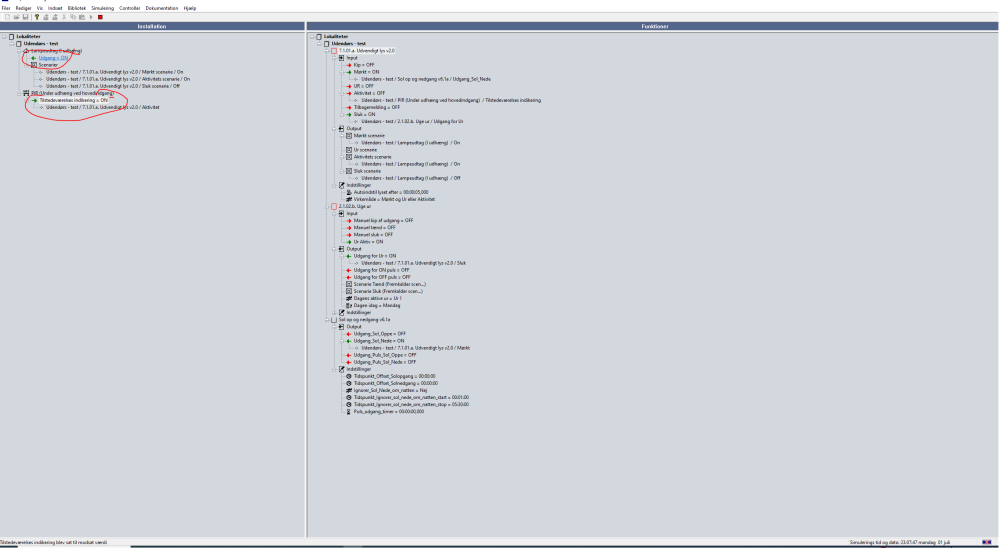This screenshot has height=548, width=1000.
Task: Click the New document toolbar icon
Action: (x=6, y=17)
